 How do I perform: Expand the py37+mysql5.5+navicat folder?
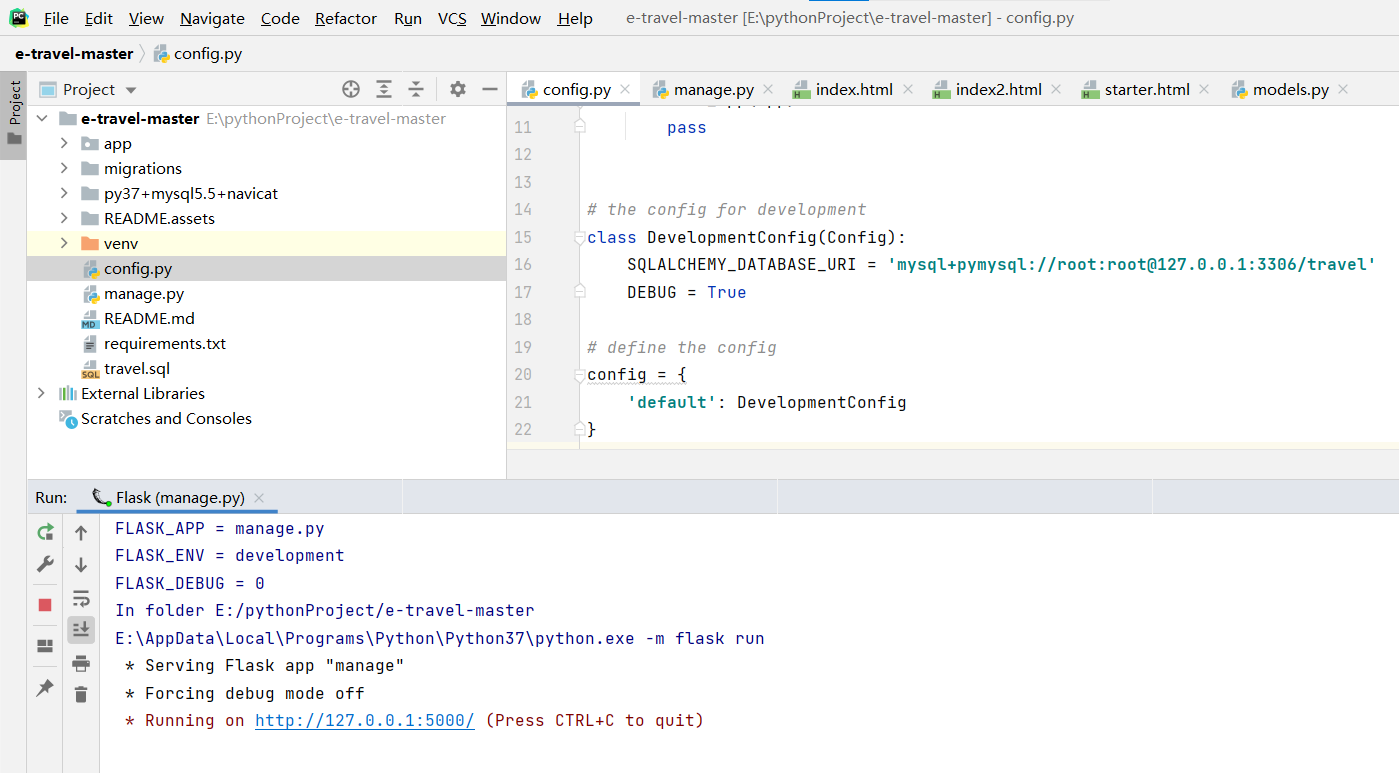tap(64, 193)
